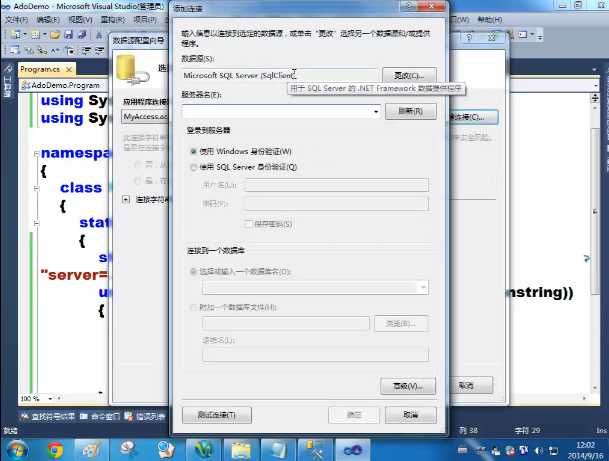Viewport: 609px width, 461px height.
Task: Open the file explorer folder taskbar icon
Action: click(x=241, y=451)
